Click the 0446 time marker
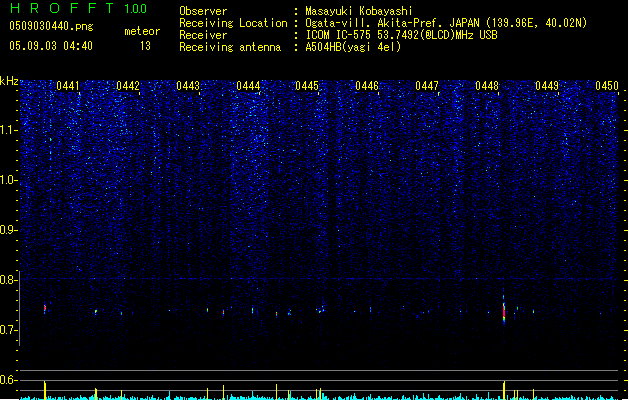 [x=367, y=85]
